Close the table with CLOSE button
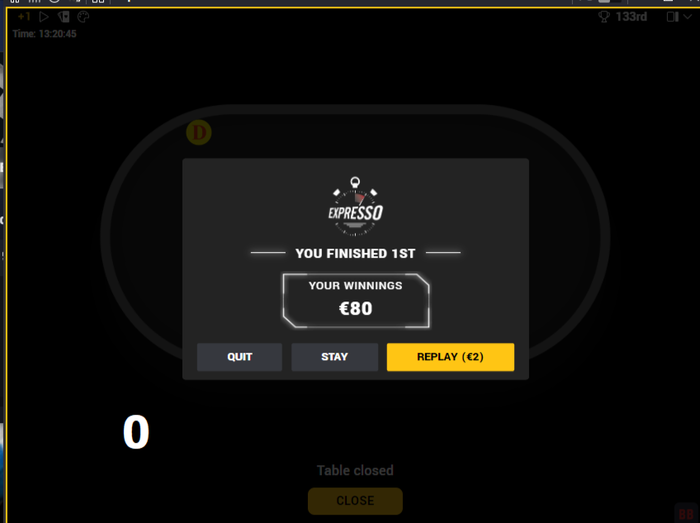700x523 pixels. coord(355,501)
